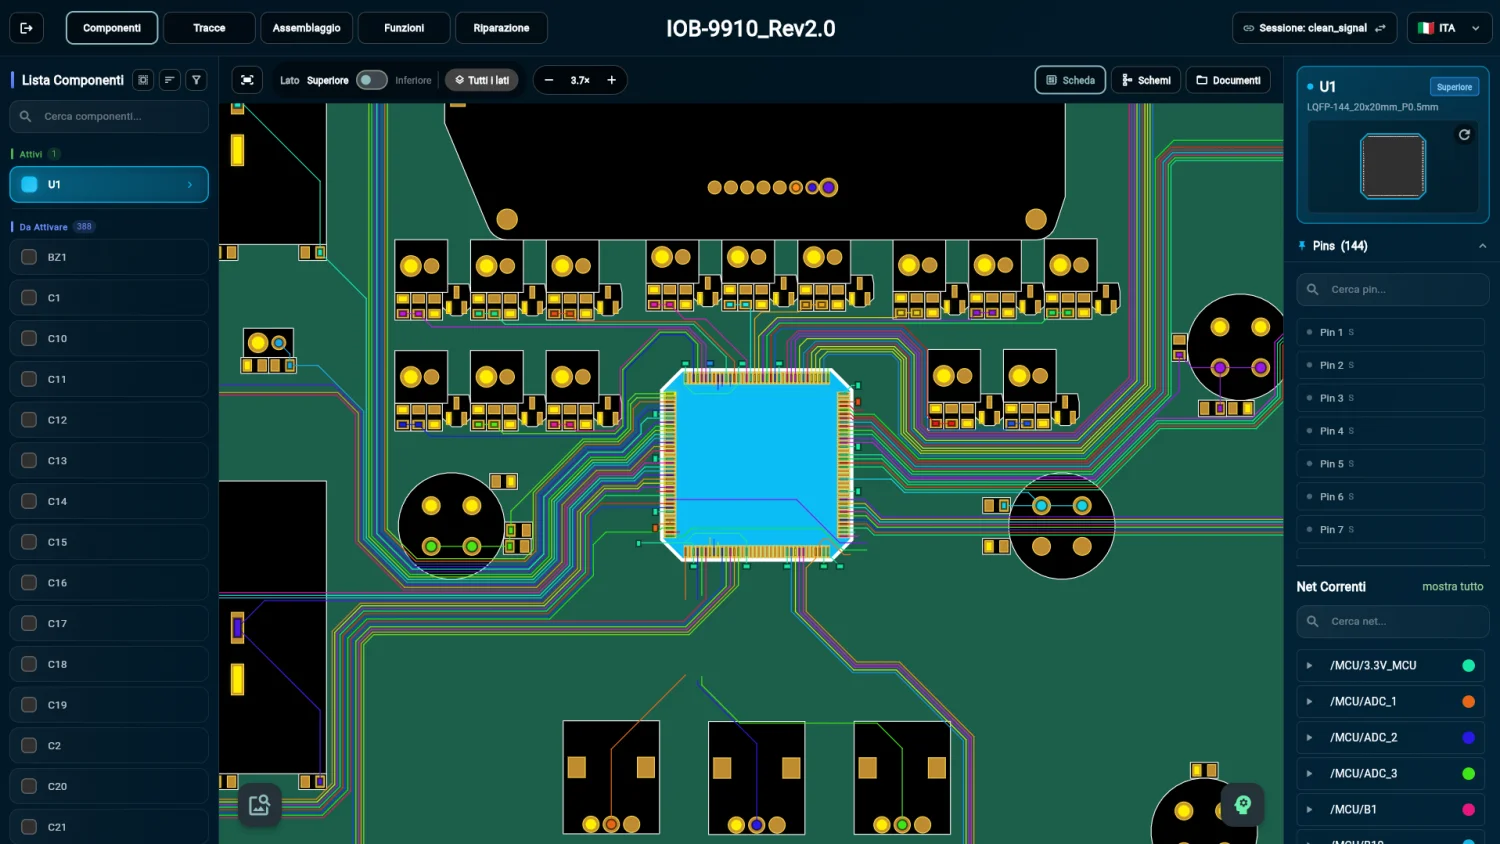This screenshot has height=844, width=1500.
Task: Zoom out with the minus button
Action: coord(549,80)
